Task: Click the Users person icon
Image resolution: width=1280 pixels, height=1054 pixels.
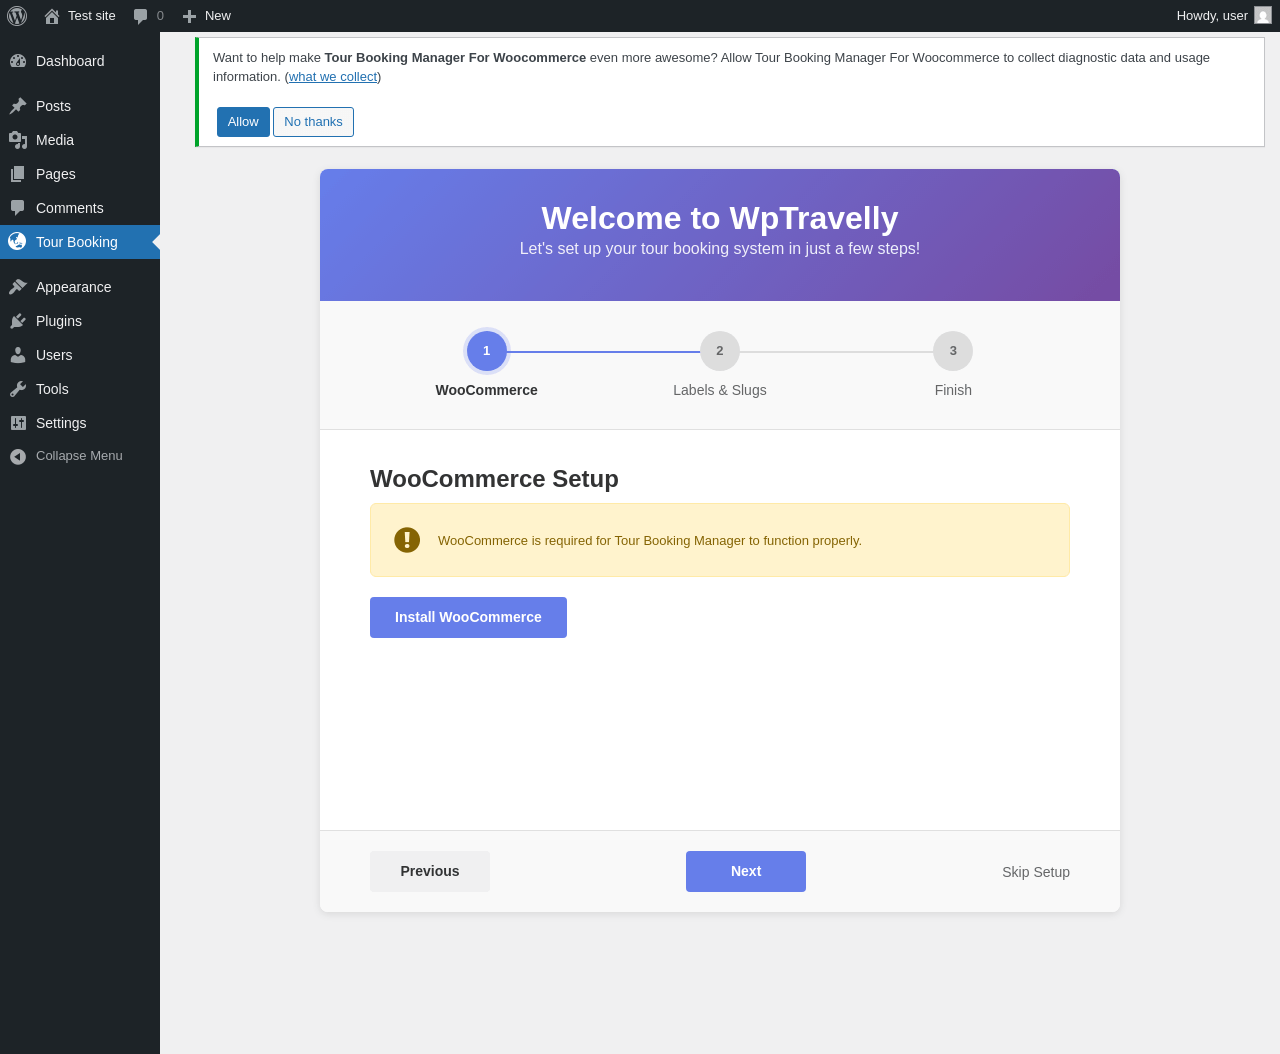Action: point(18,355)
